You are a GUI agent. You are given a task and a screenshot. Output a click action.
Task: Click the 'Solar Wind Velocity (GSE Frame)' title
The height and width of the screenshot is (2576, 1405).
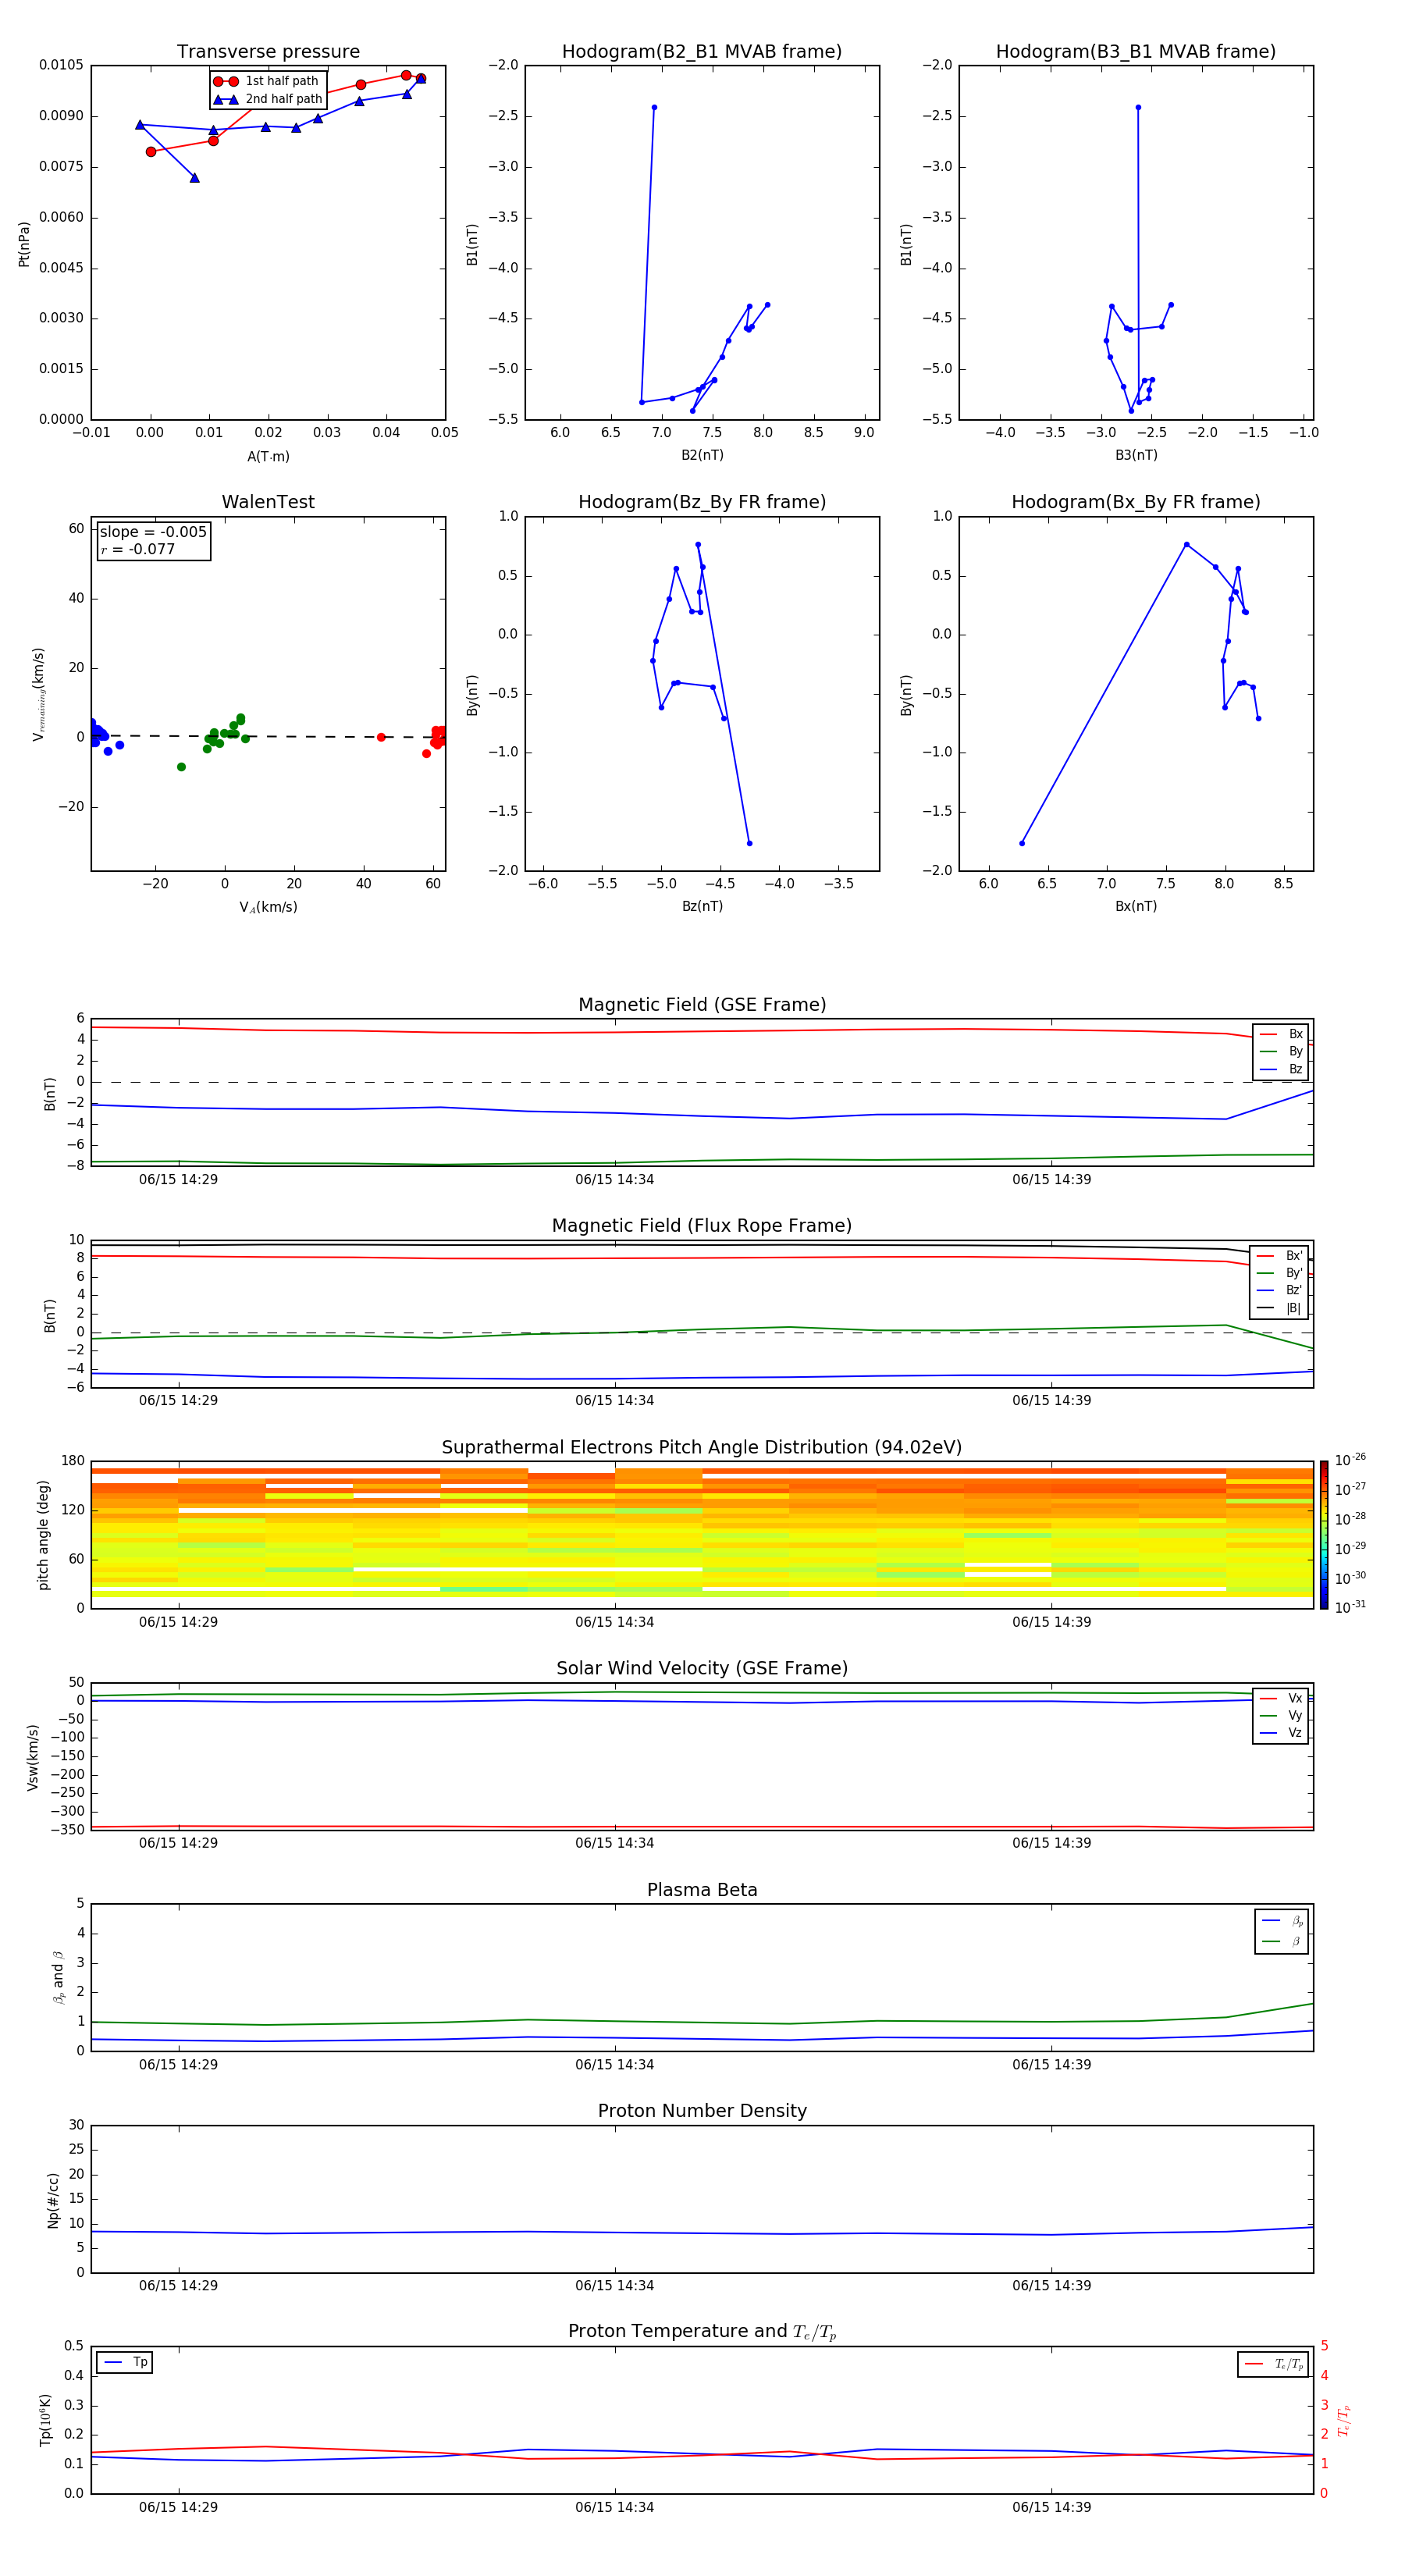tap(702, 1668)
